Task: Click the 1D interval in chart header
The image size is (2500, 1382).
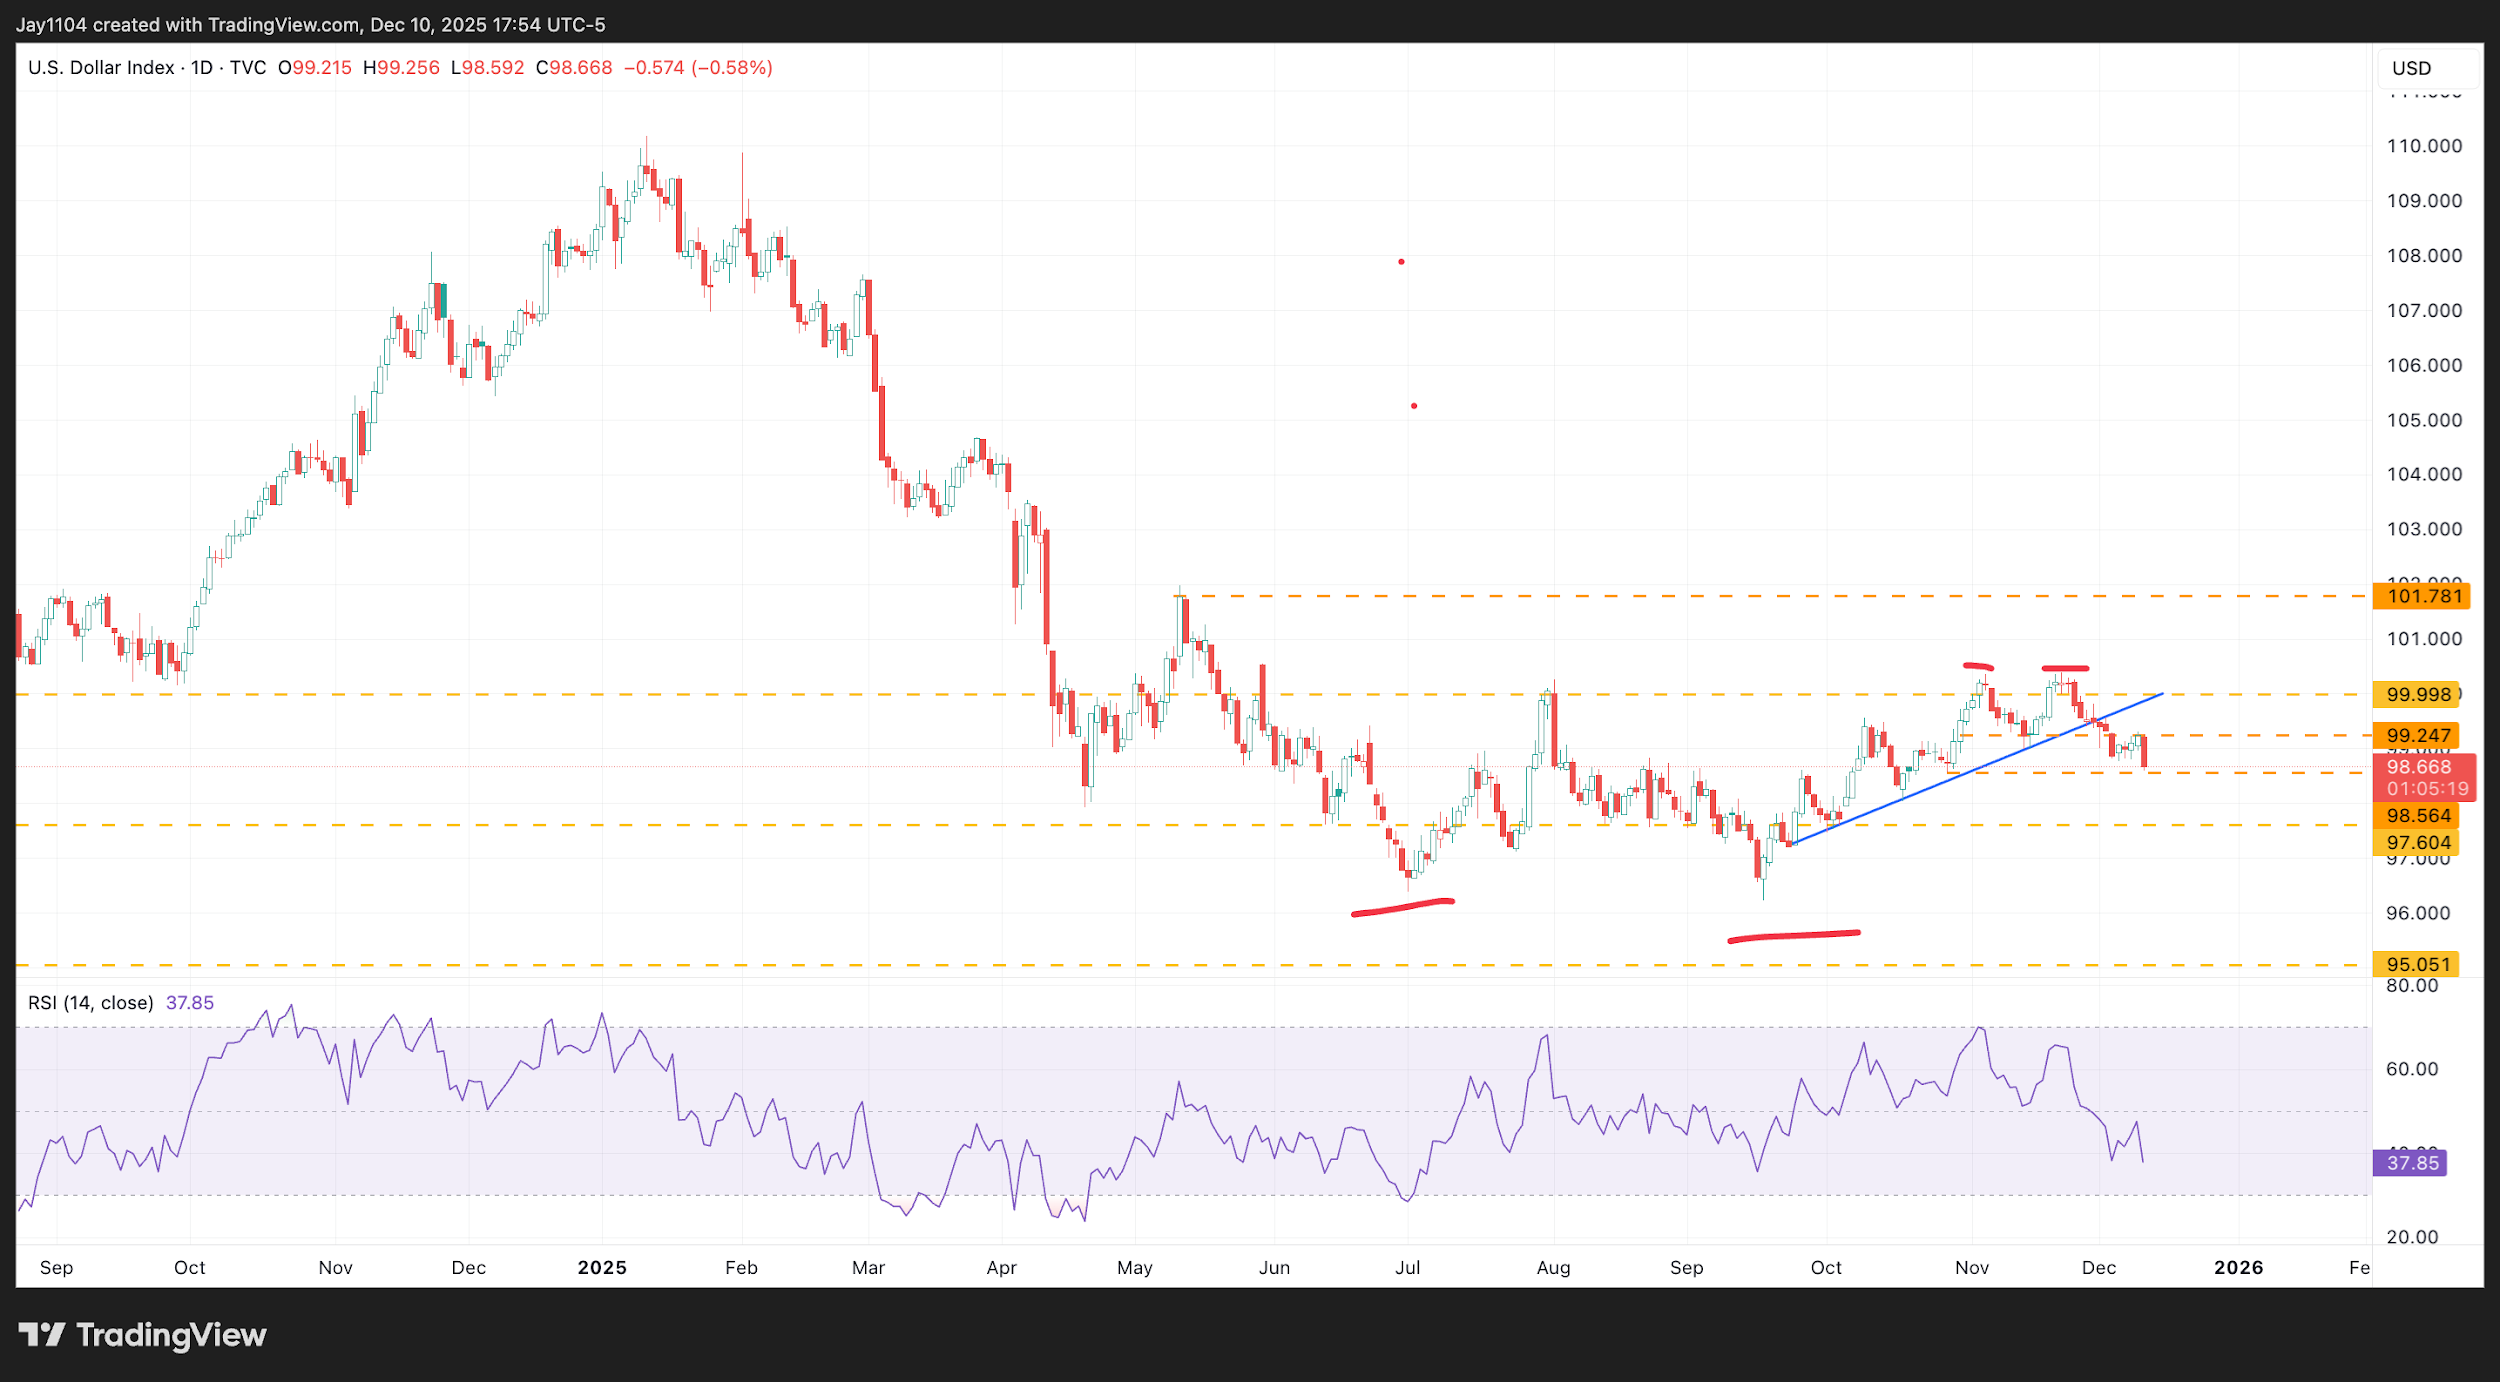Action: click(x=202, y=68)
